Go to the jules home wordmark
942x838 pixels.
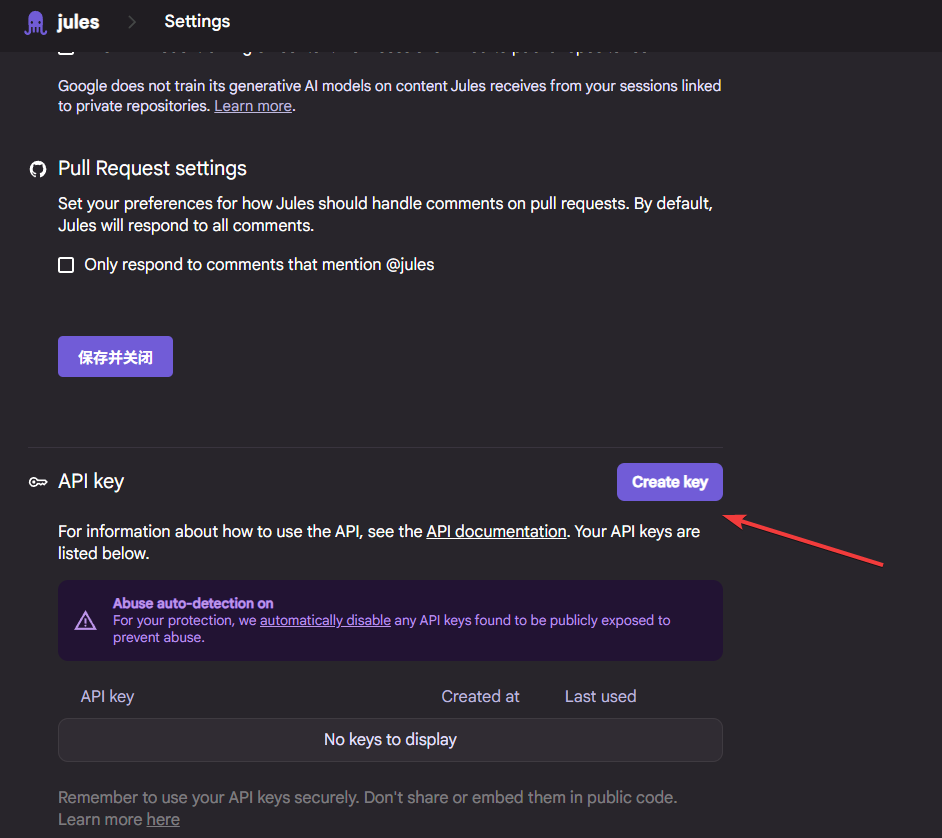click(x=78, y=22)
